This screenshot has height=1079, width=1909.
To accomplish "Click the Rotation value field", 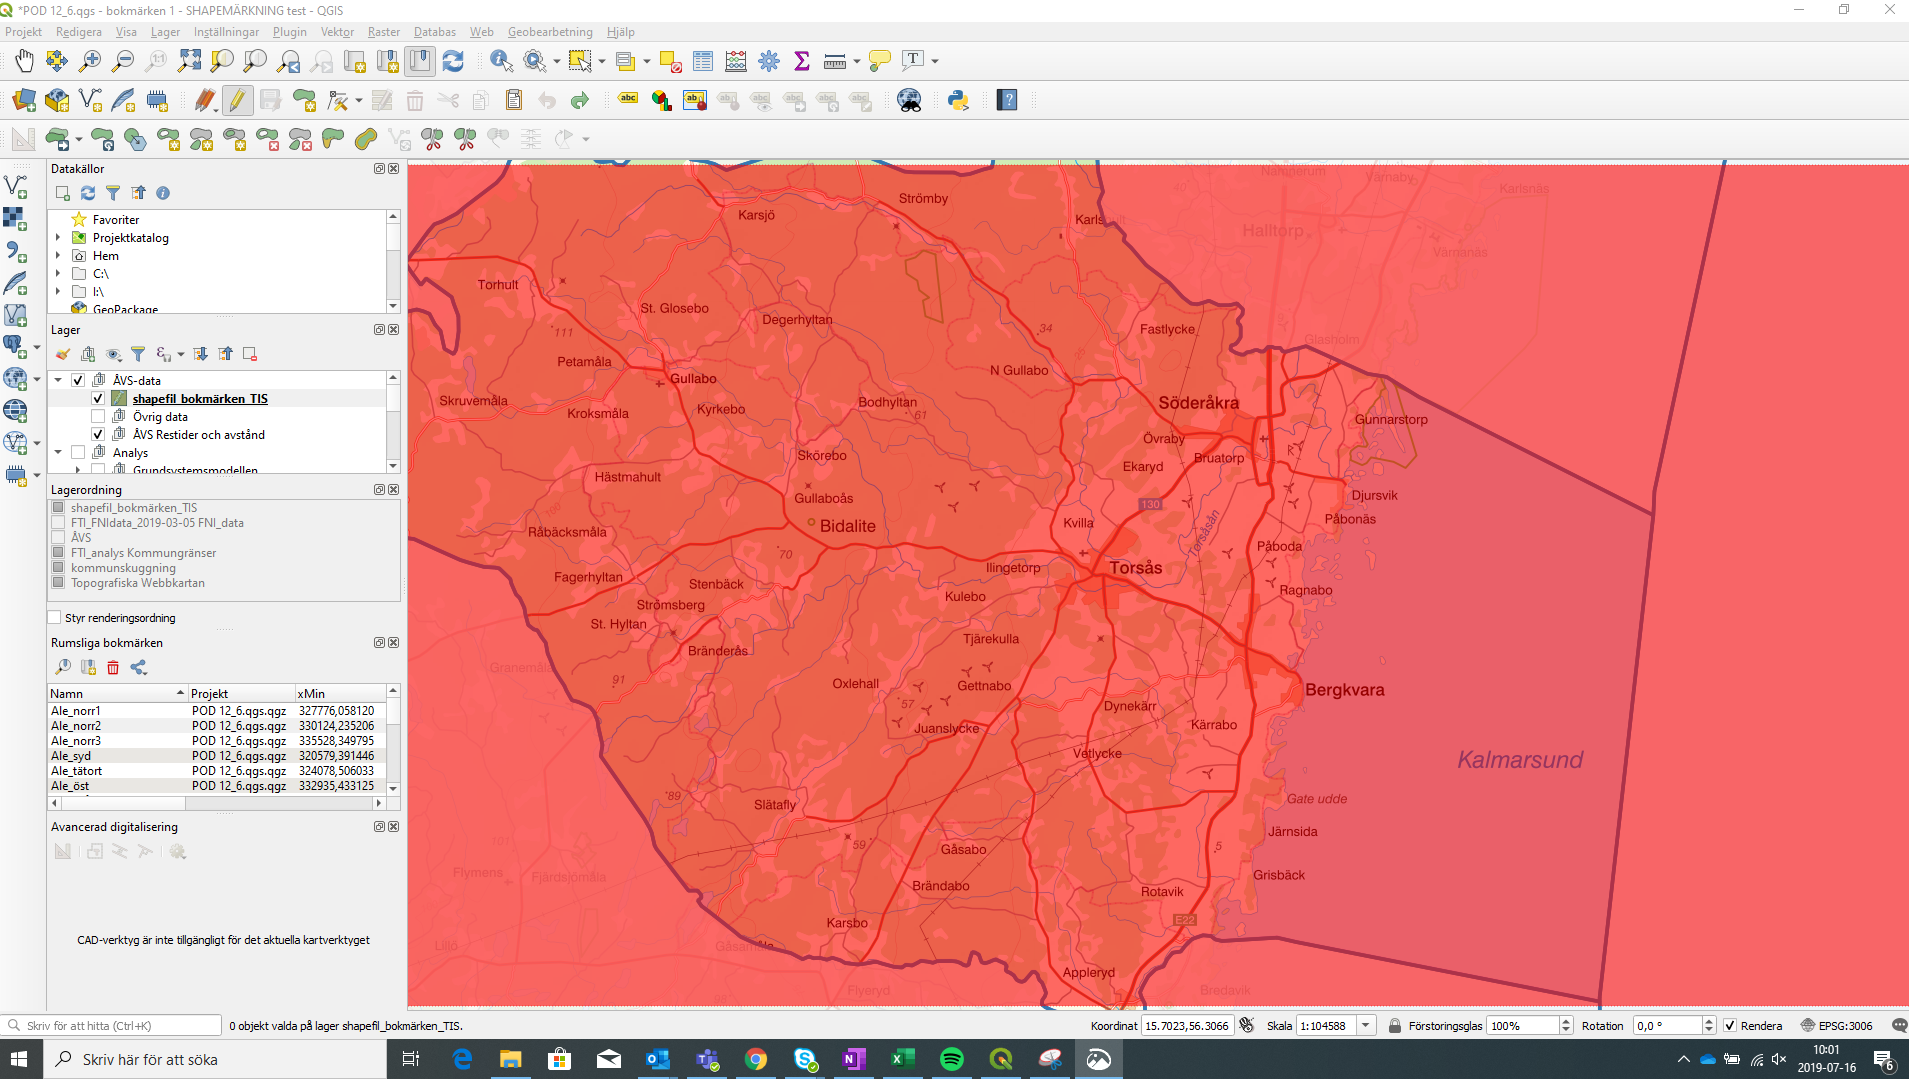I will [x=1667, y=1025].
